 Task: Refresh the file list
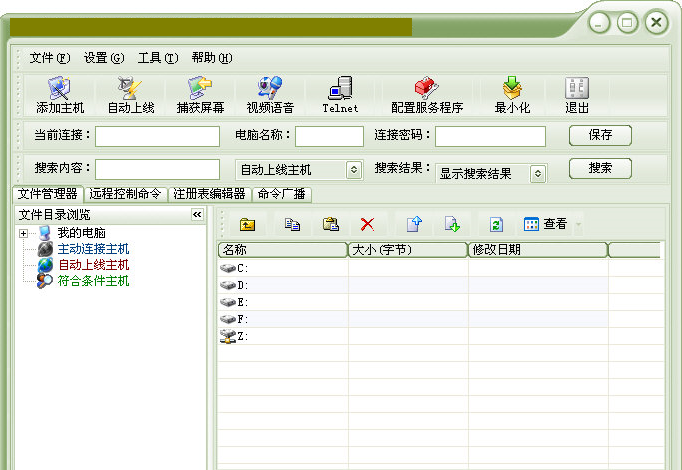tap(496, 224)
